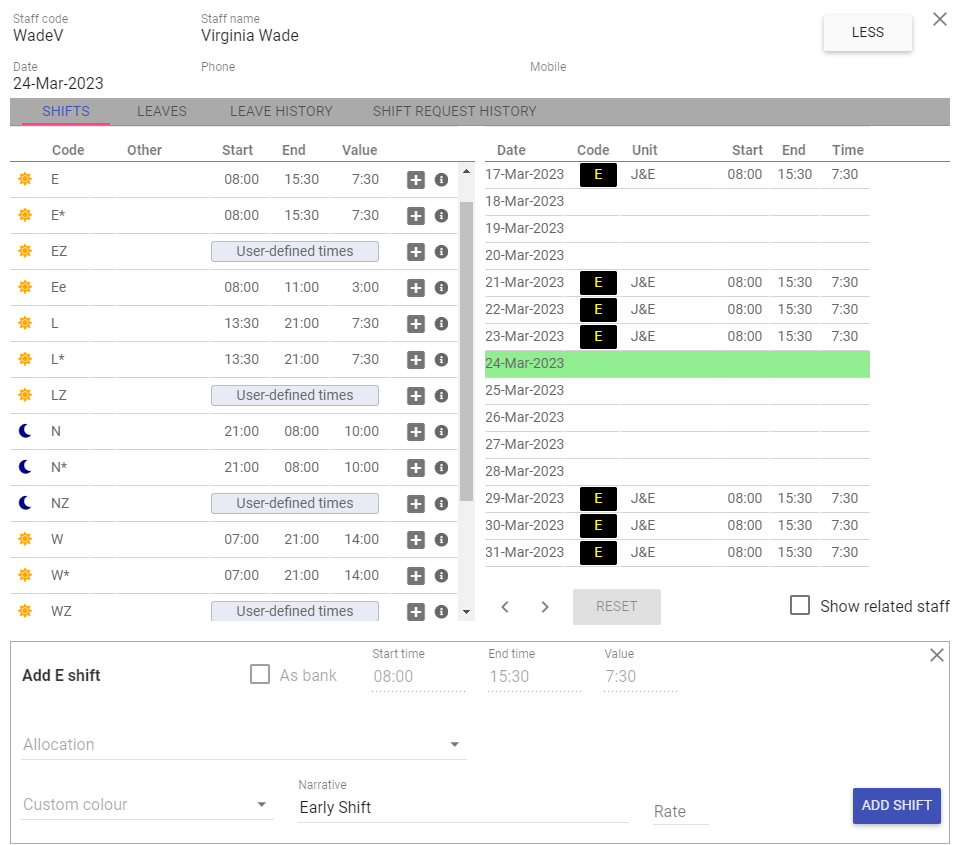Click the plus icon for E shift

tap(416, 180)
